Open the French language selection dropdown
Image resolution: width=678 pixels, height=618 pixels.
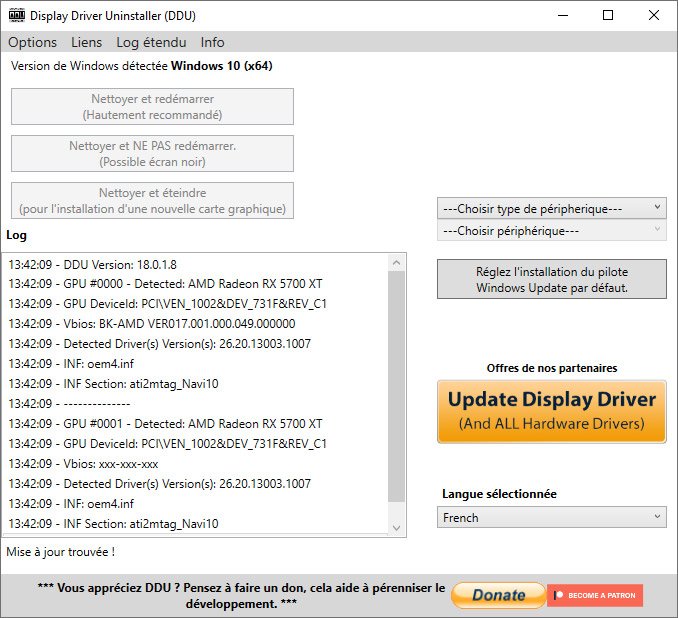click(551, 517)
